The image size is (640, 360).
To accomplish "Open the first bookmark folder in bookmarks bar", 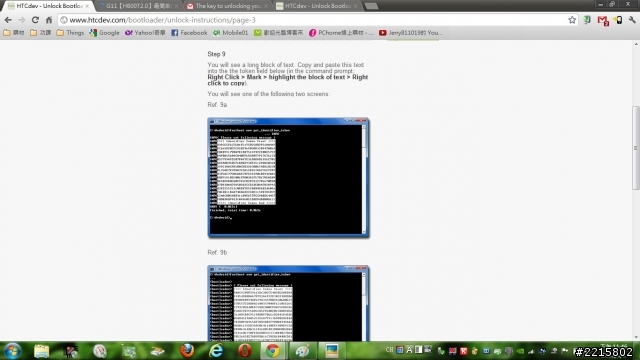I will [x=14, y=33].
